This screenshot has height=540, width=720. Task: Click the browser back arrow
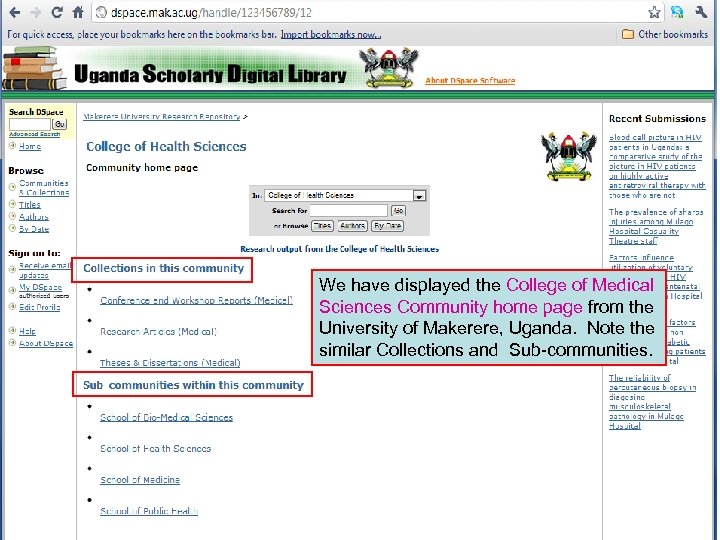pyautogui.click(x=14, y=12)
